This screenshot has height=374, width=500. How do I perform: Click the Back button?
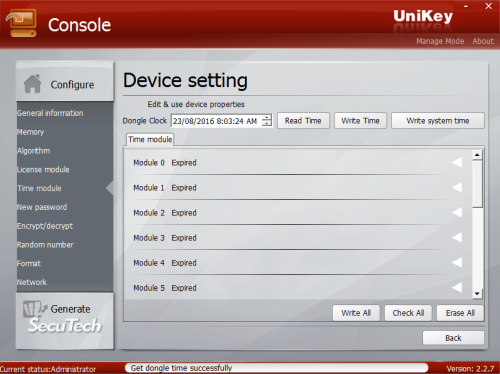click(453, 338)
